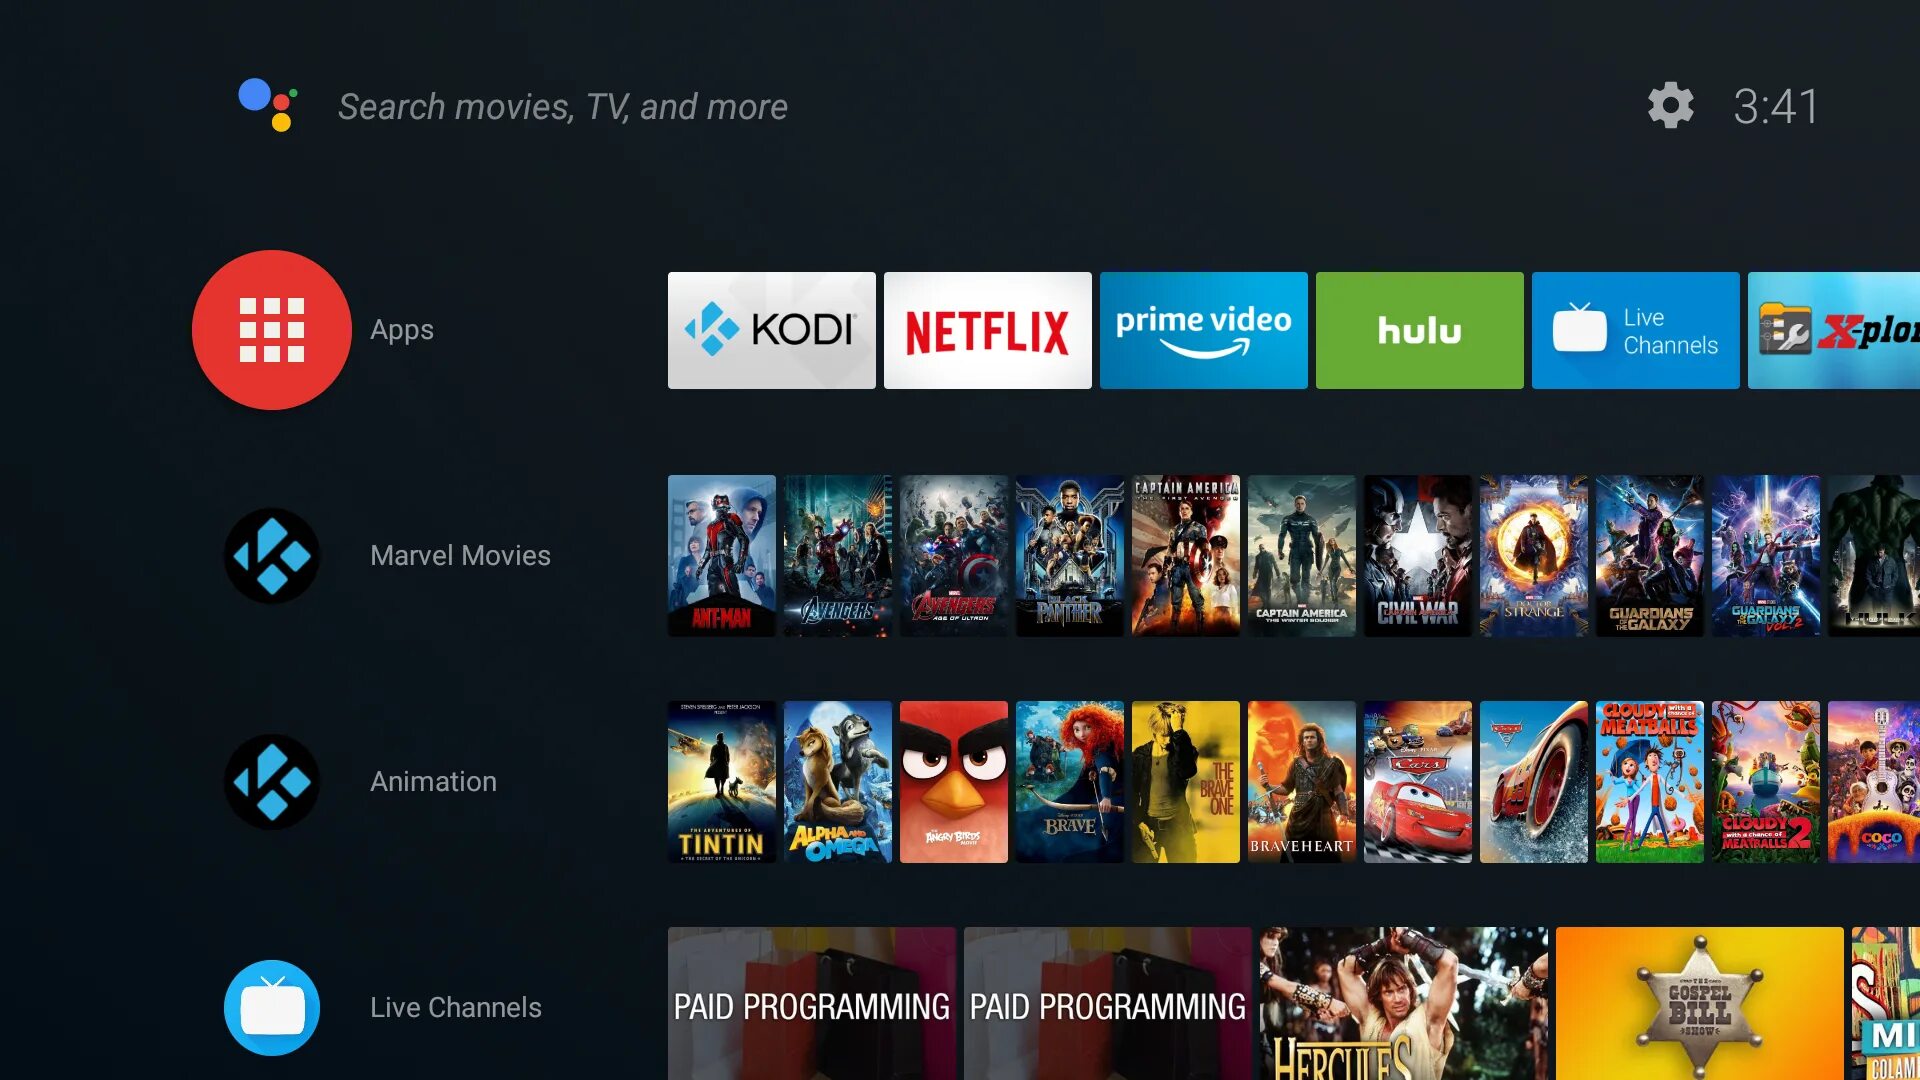The image size is (1920, 1080).
Task: Click the Google Assistant search bar
Action: point(563,105)
